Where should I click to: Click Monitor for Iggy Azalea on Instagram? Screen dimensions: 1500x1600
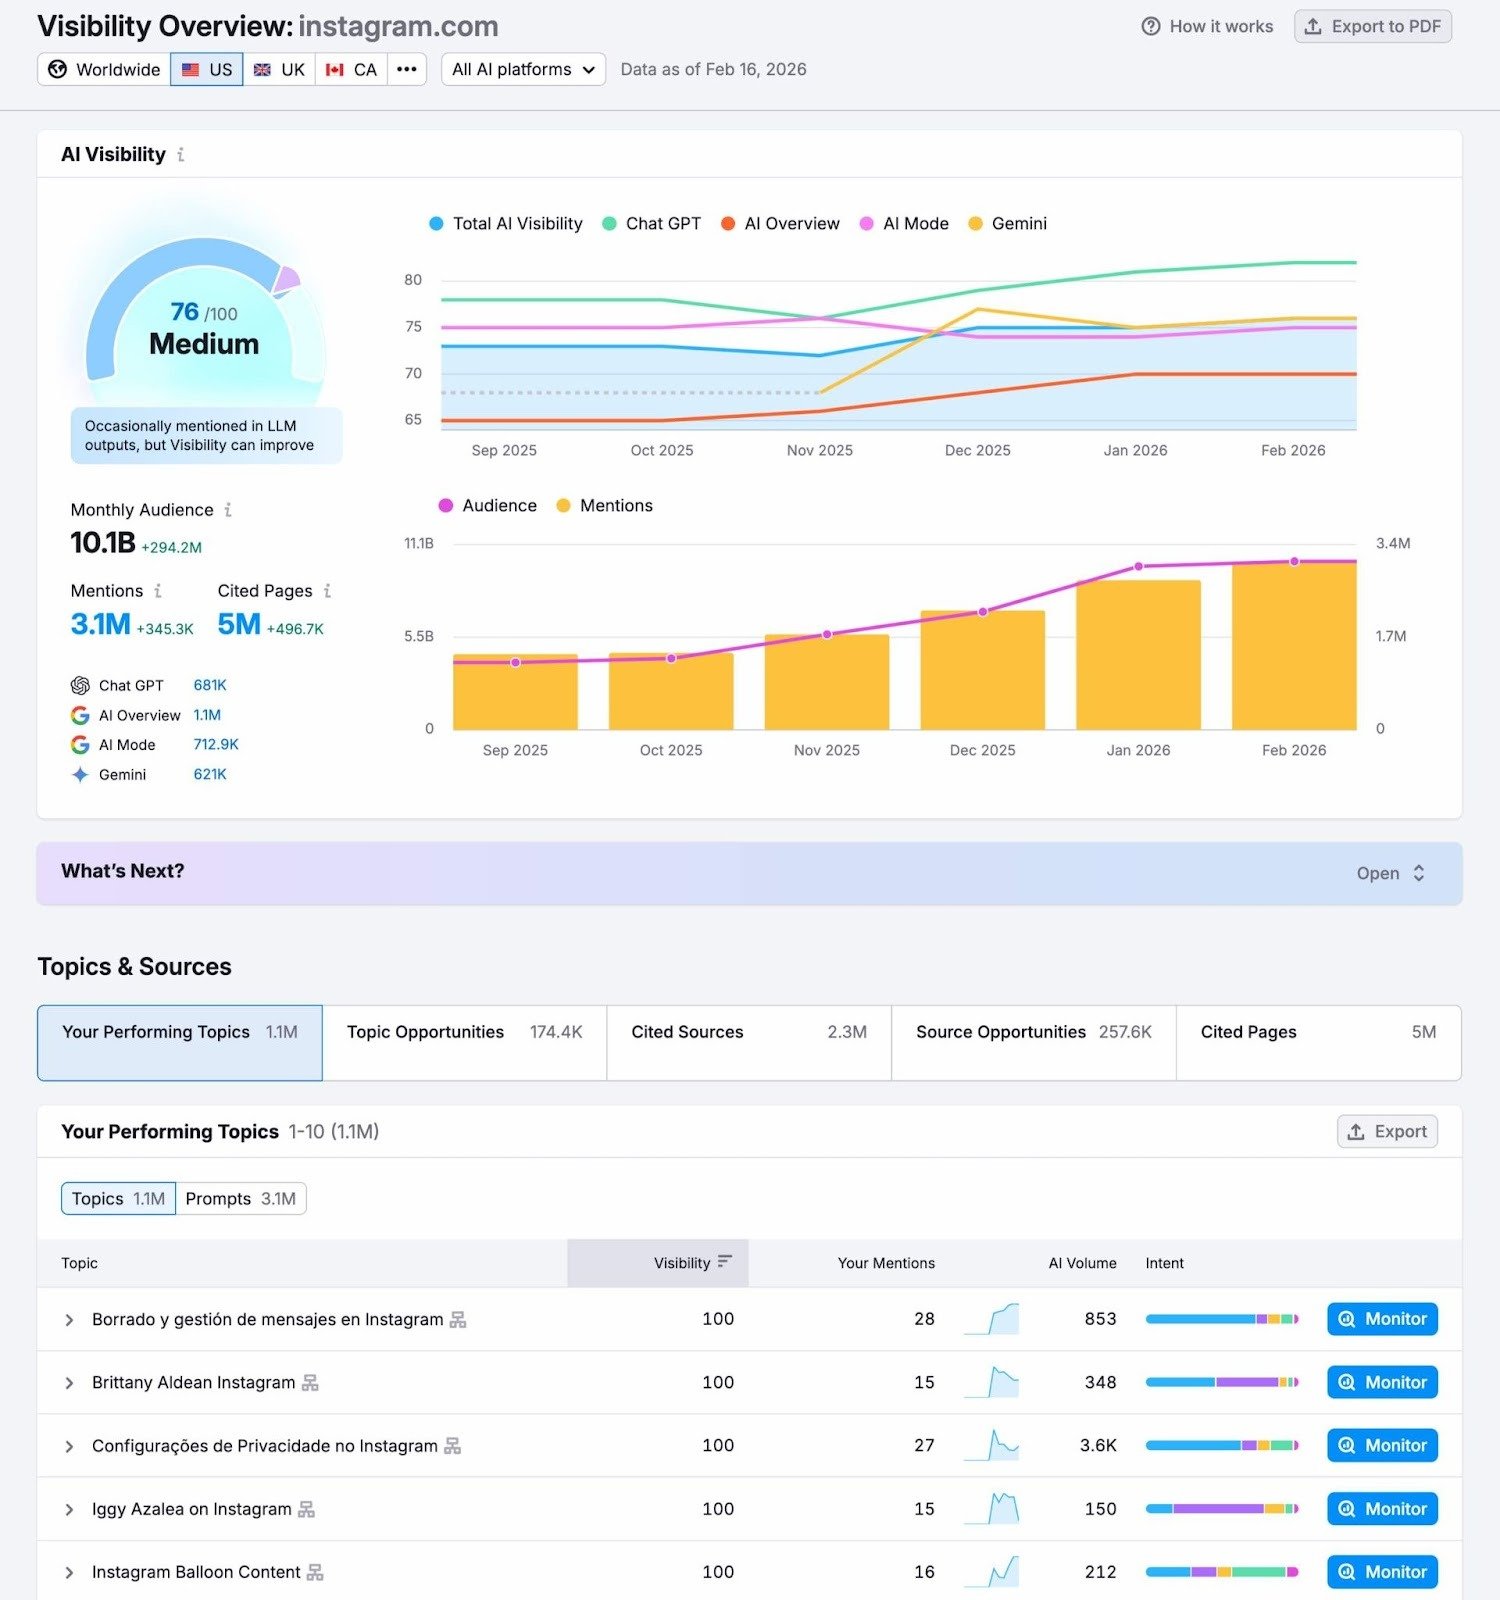click(x=1382, y=1508)
